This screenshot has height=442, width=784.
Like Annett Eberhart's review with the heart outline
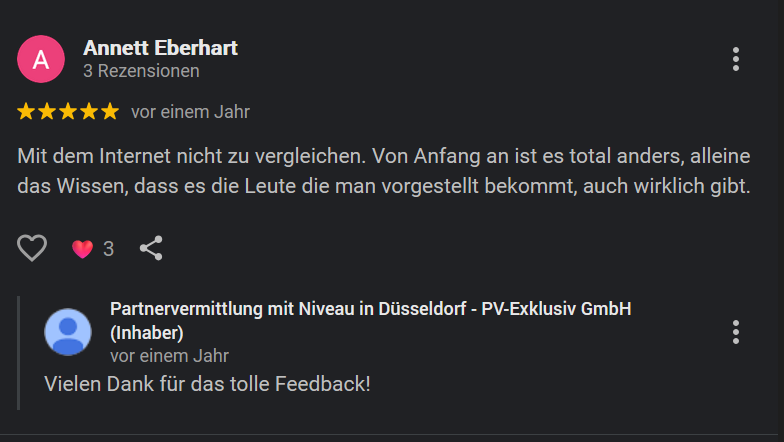(32, 248)
